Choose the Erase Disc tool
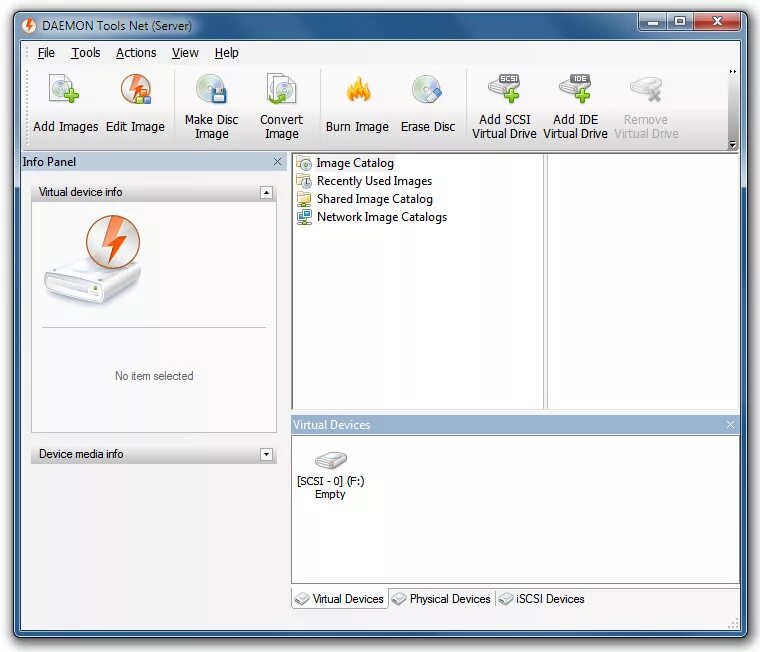This screenshot has width=760, height=652. pos(427,89)
